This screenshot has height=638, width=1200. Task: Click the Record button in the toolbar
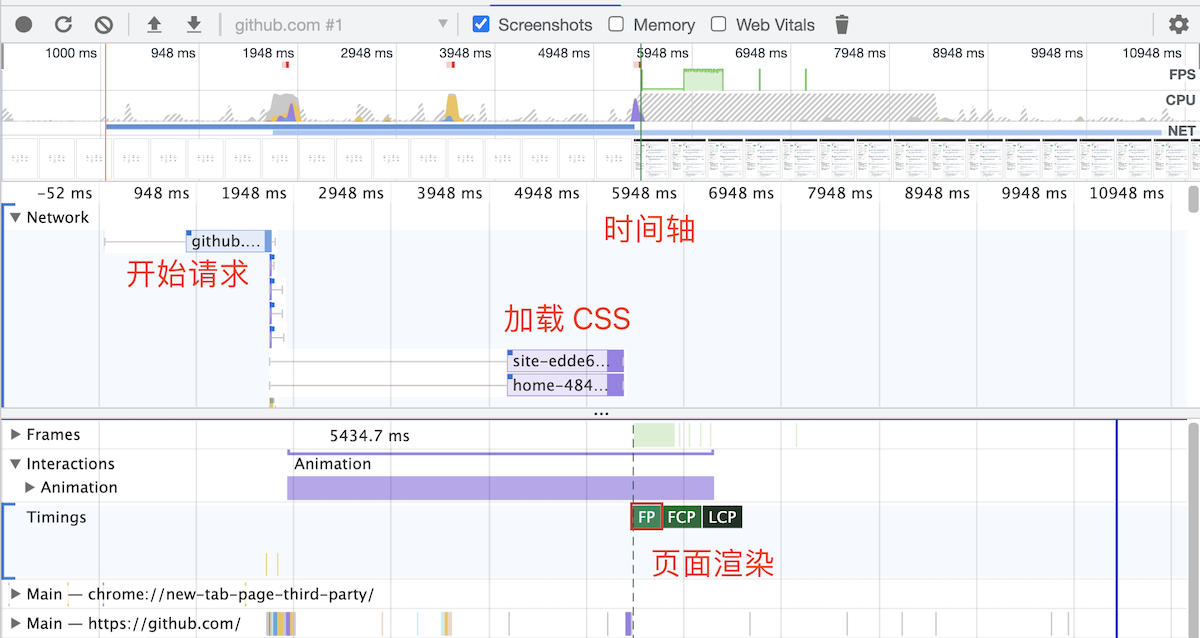(x=24, y=25)
